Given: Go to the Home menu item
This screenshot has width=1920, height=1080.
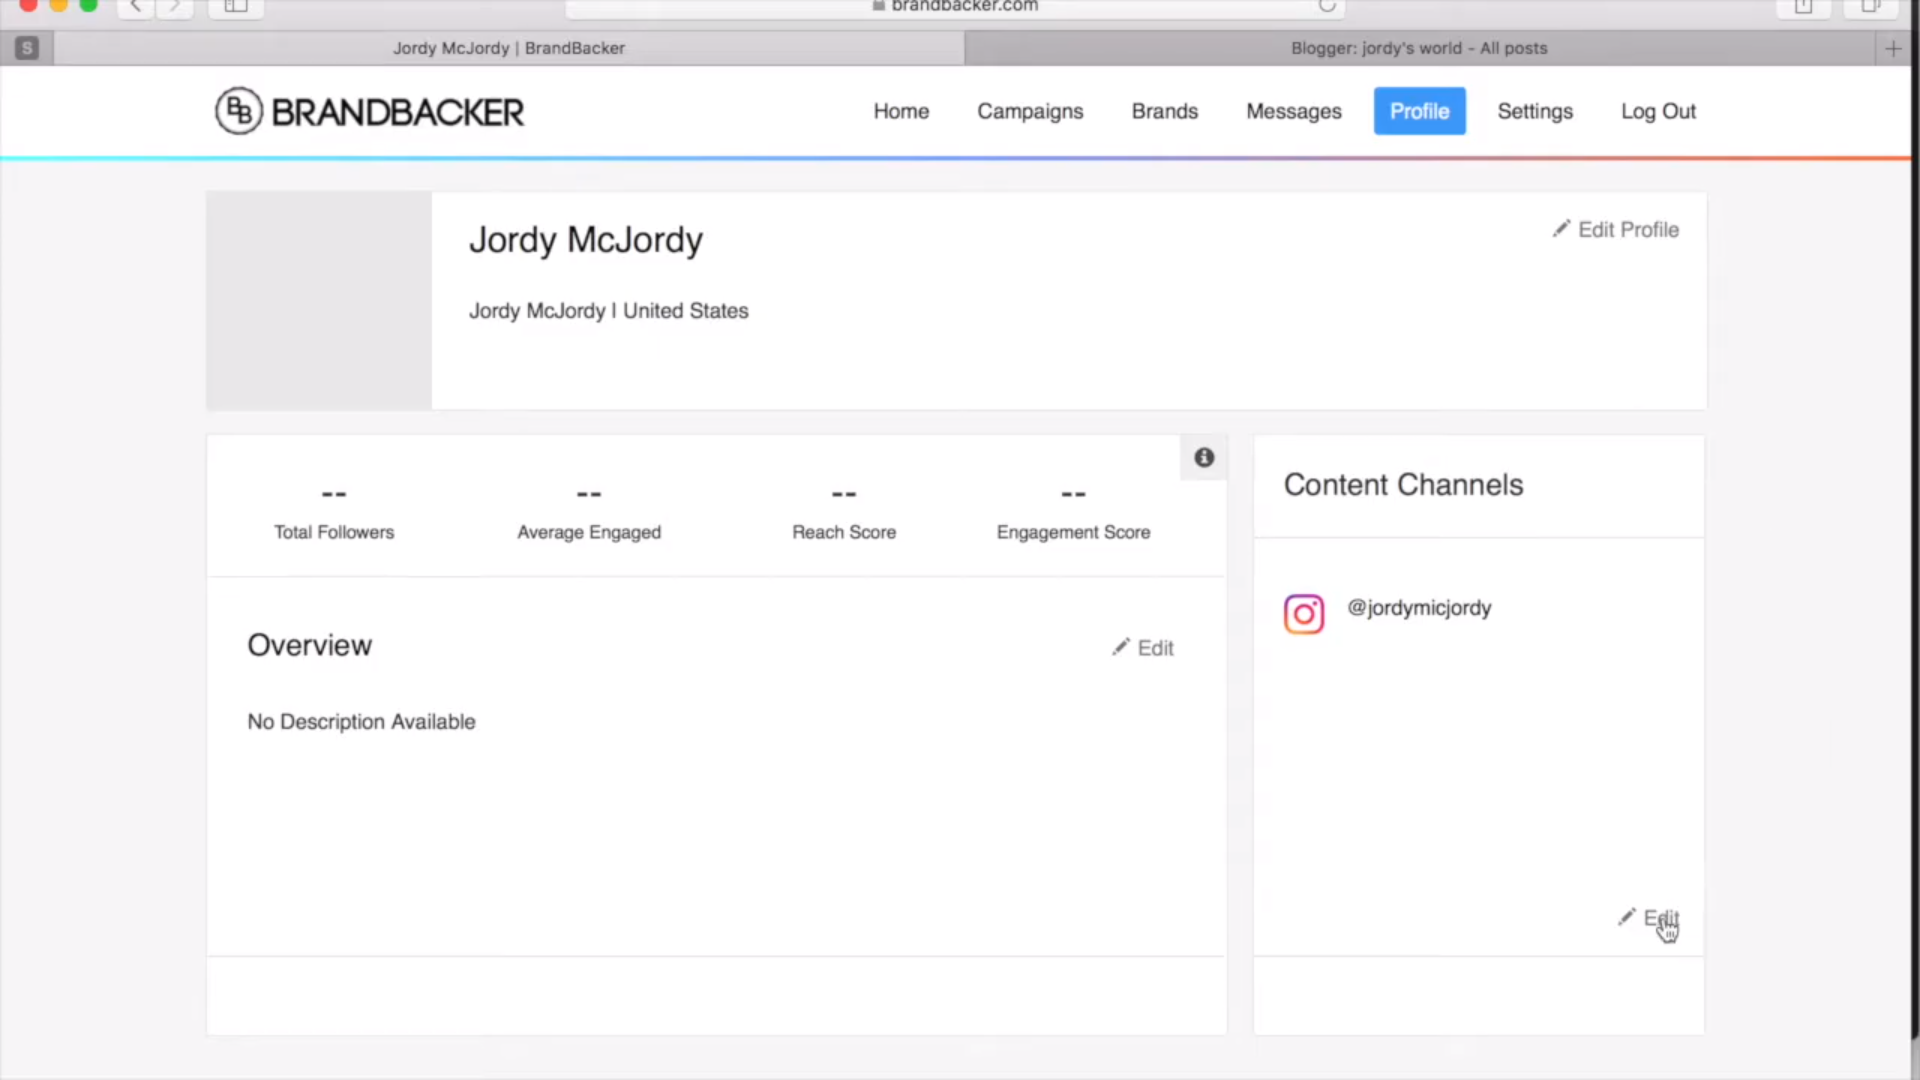Looking at the screenshot, I should [x=901, y=111].
